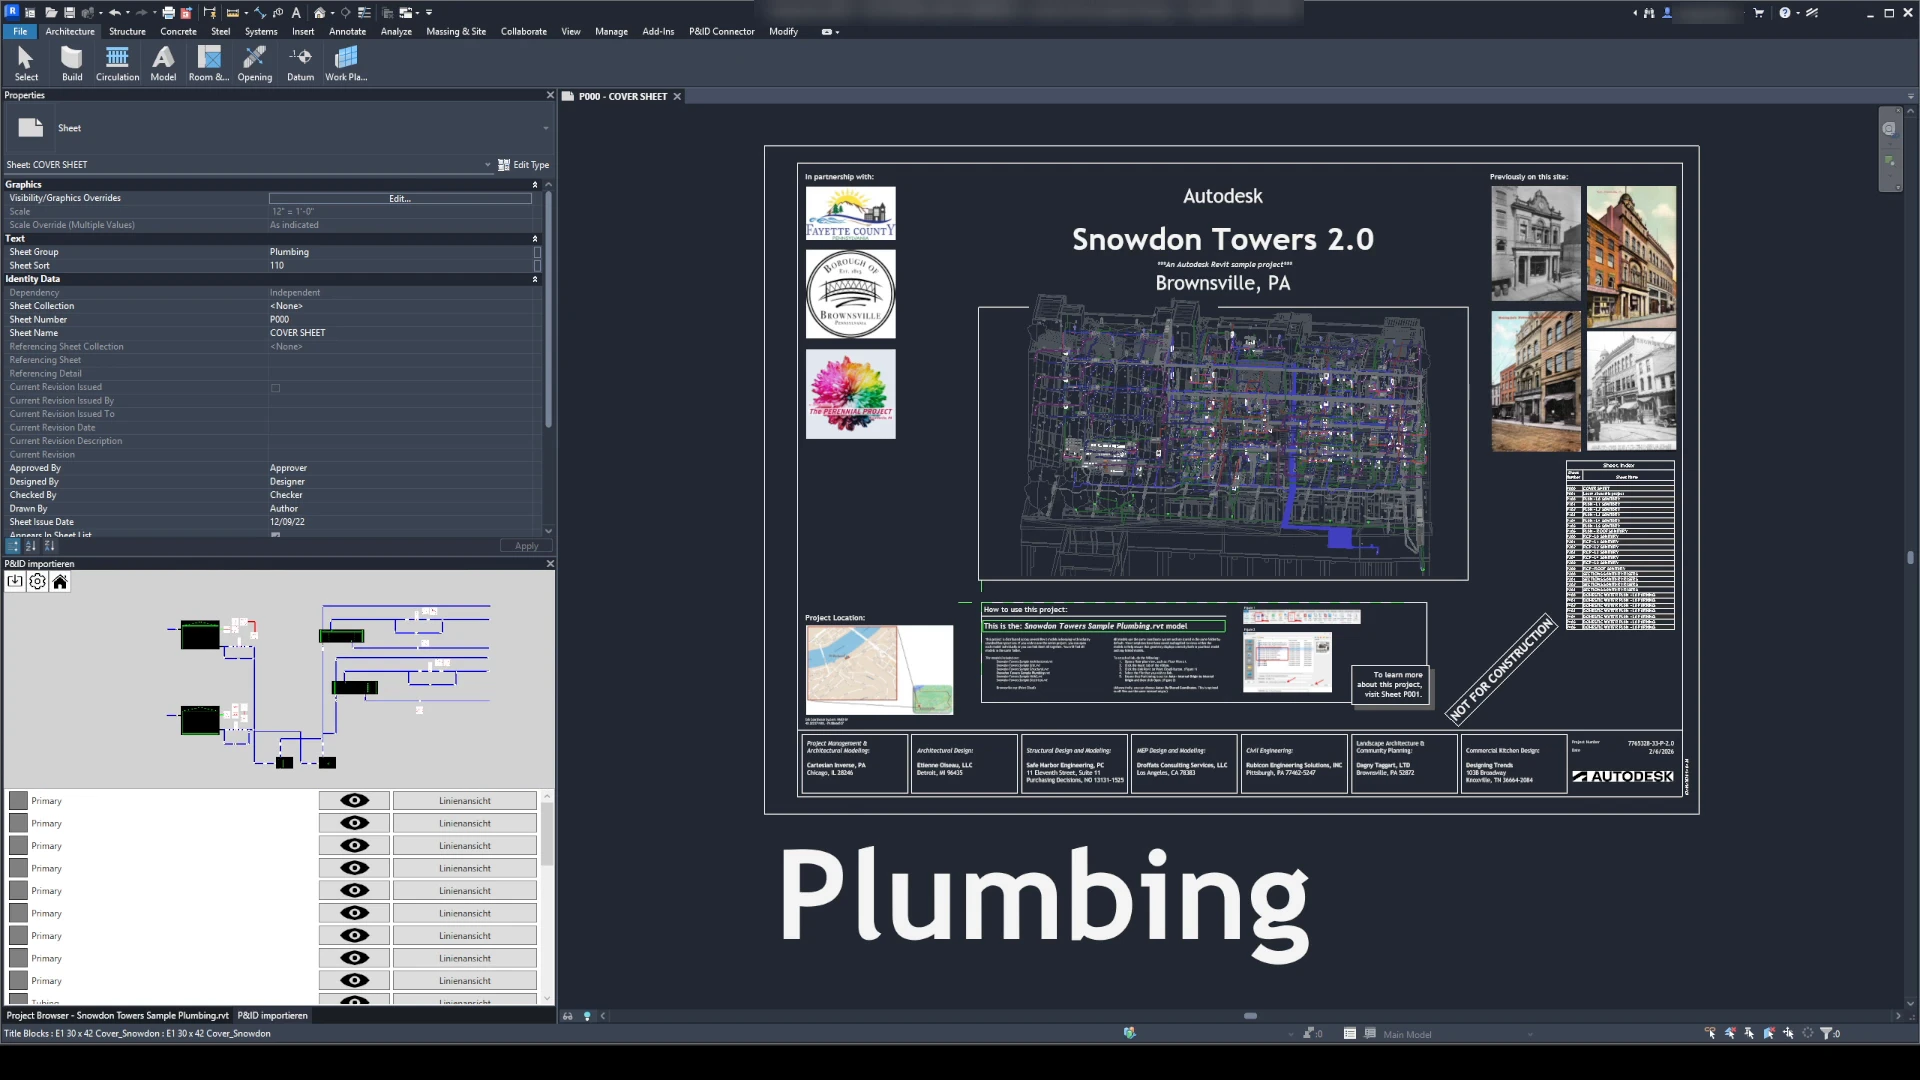Switch to the P&ID importieren bottom tab
The image size is (1920, 1080).
[272, 1015]
